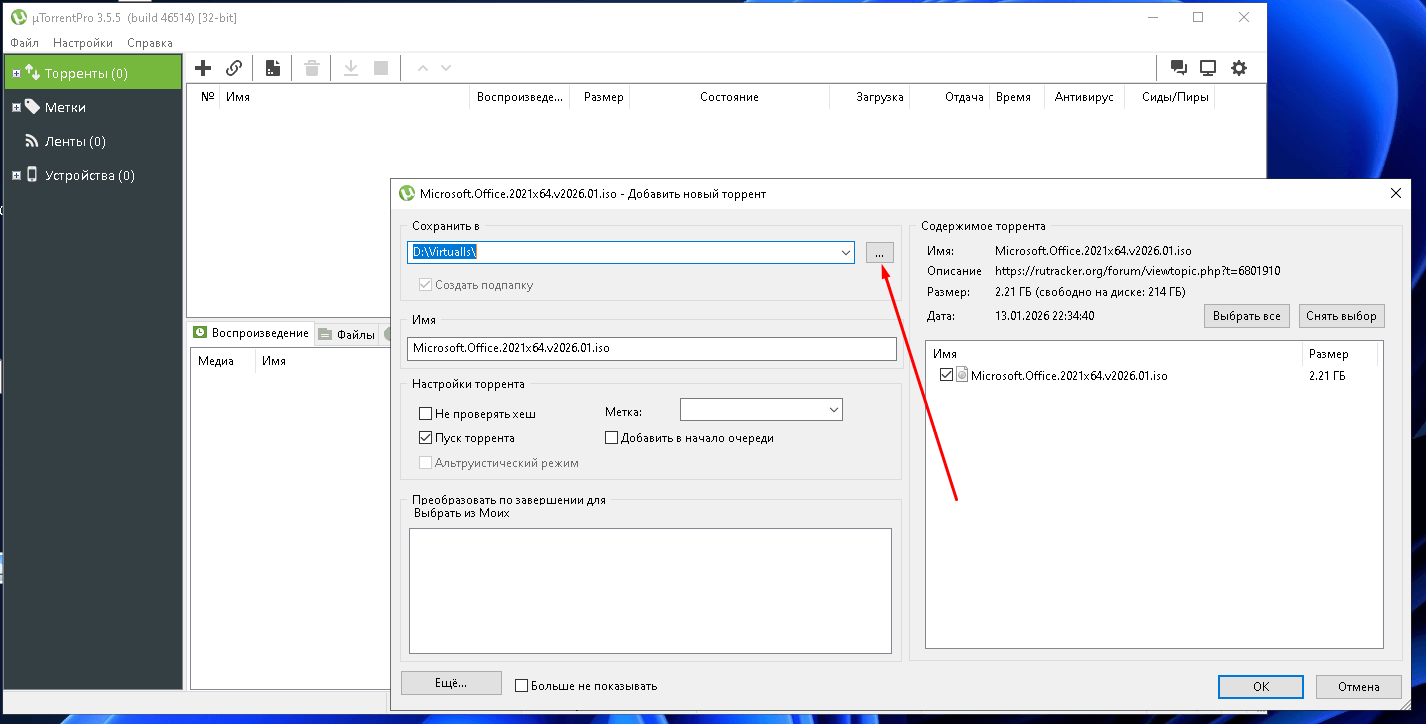Image resolution: width=1426 pixels, height=724 pixels.
Task: Switch to the Воспроизведение tab
Action: pyautogui.click(x=251, y=333)
